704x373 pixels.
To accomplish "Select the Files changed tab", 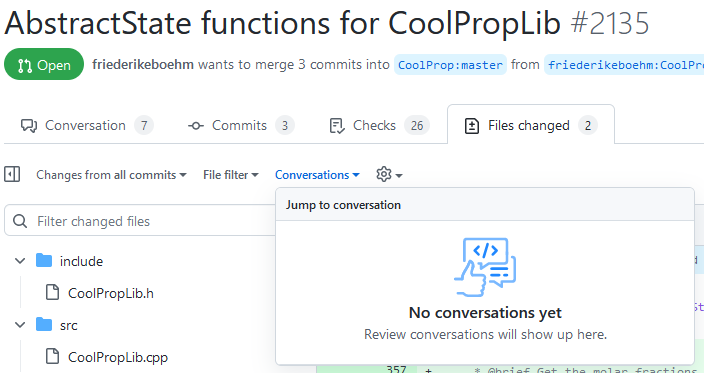I will [x=531, y=126].
